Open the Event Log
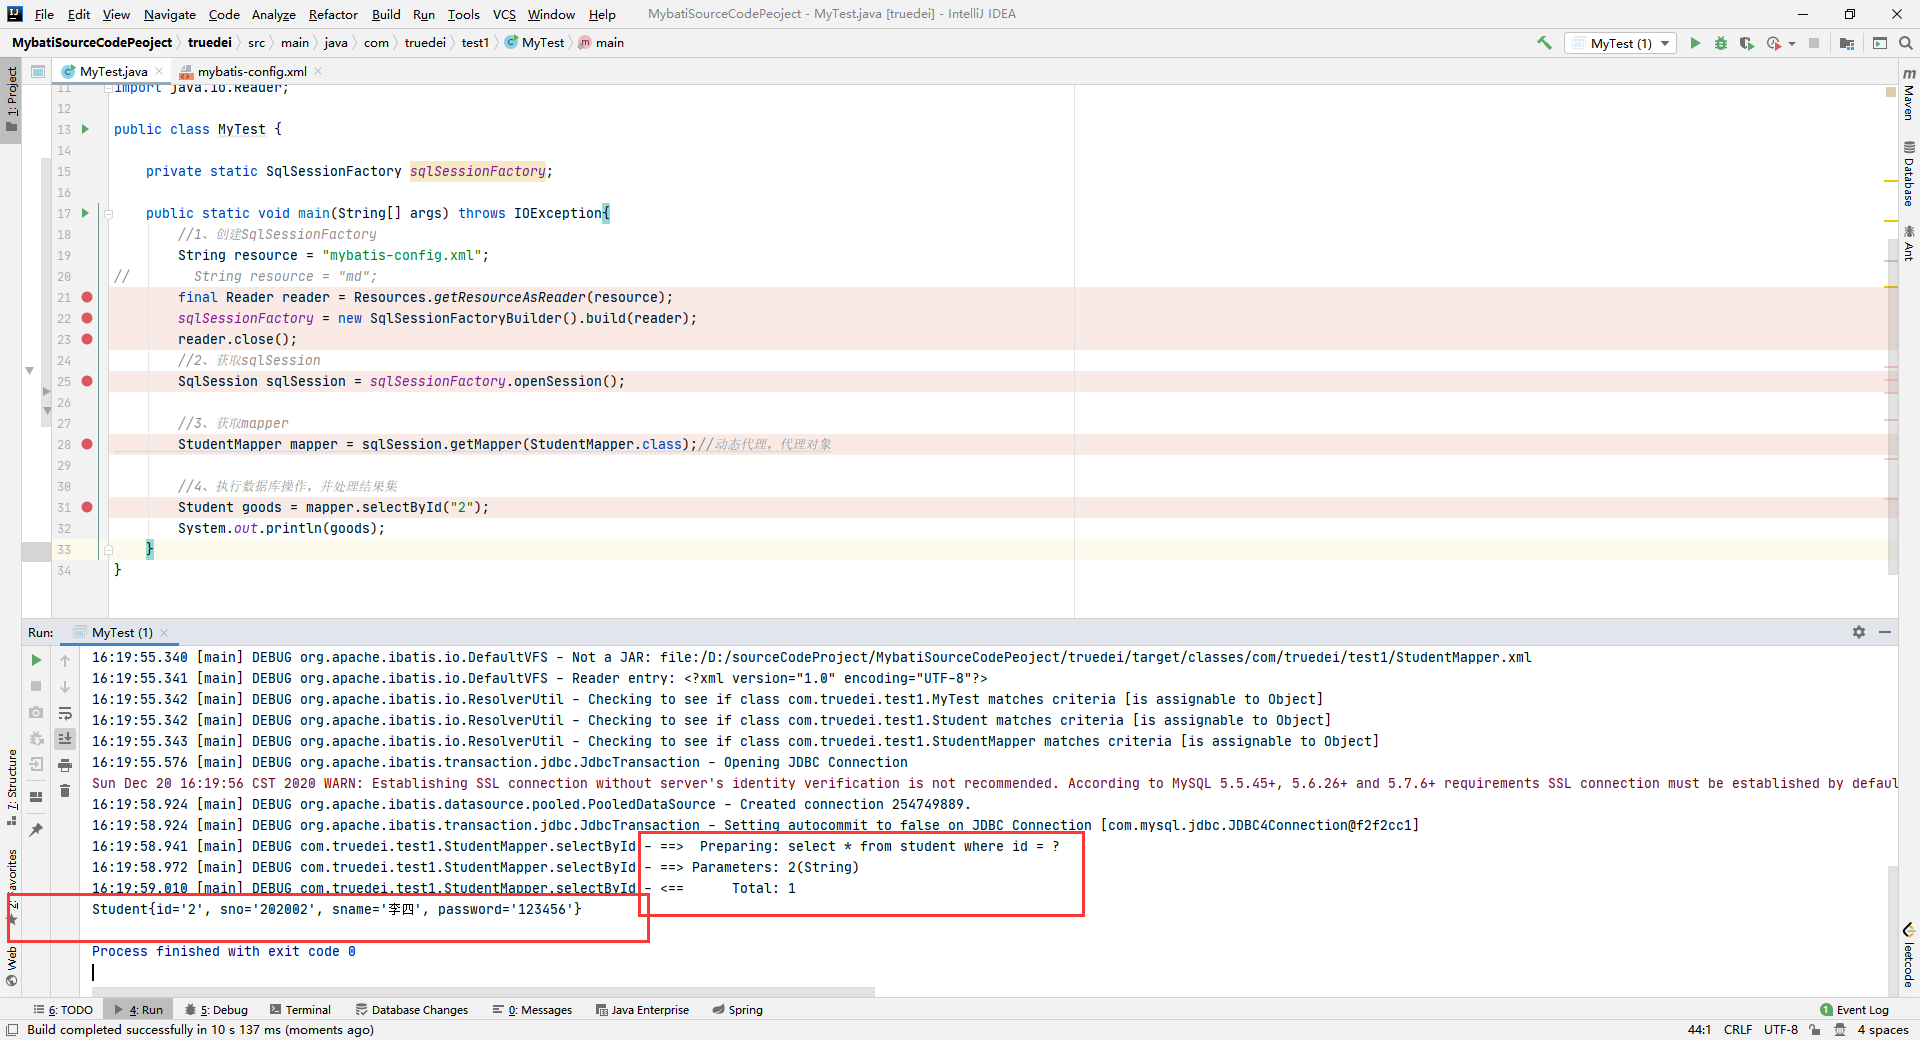 tap(1854, 1010)
